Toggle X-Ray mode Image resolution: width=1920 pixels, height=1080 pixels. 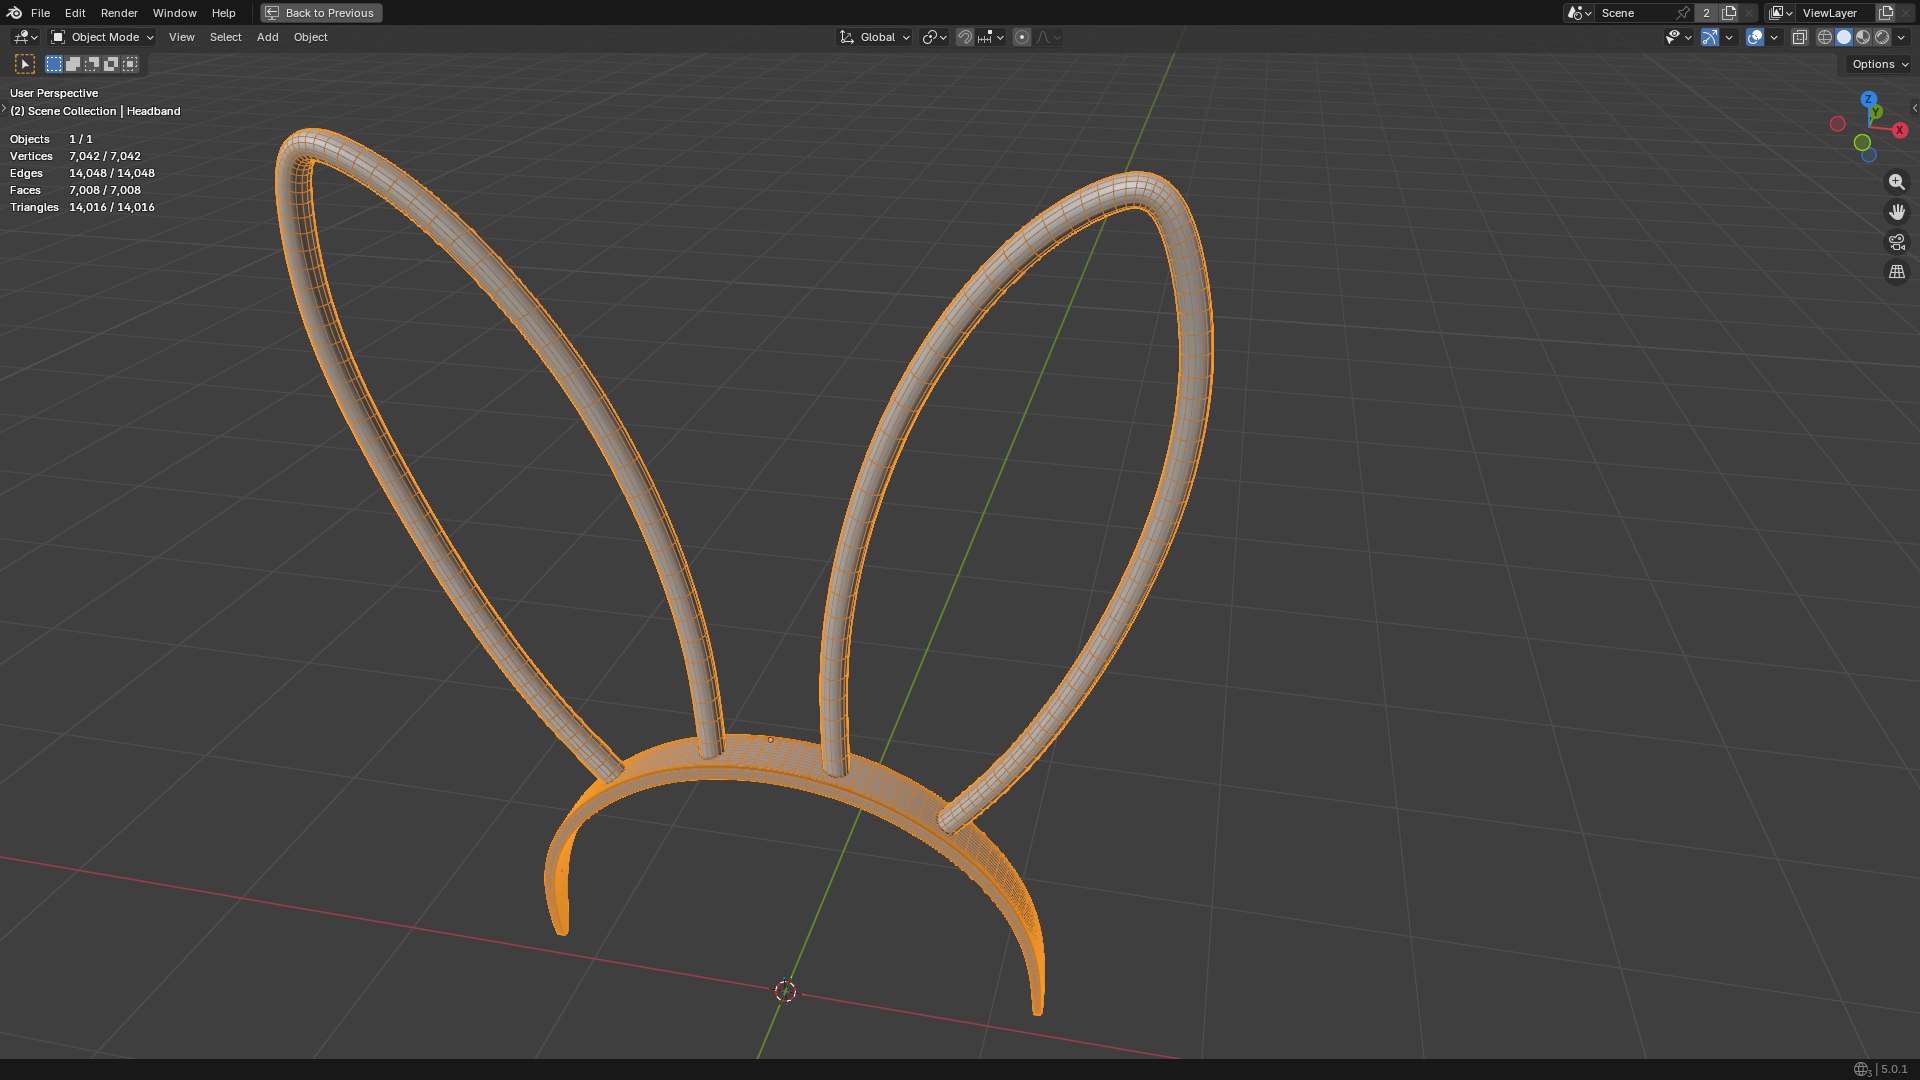1800,37
